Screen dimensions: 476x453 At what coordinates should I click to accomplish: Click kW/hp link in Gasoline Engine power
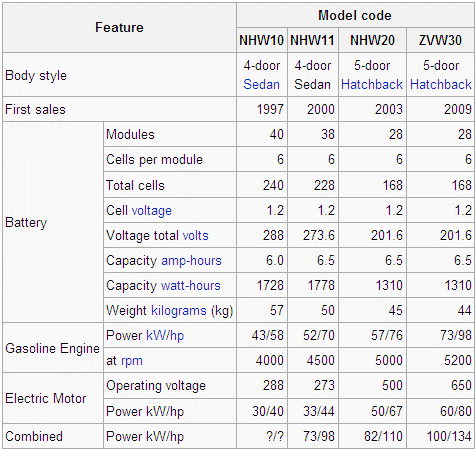point(165,336)
